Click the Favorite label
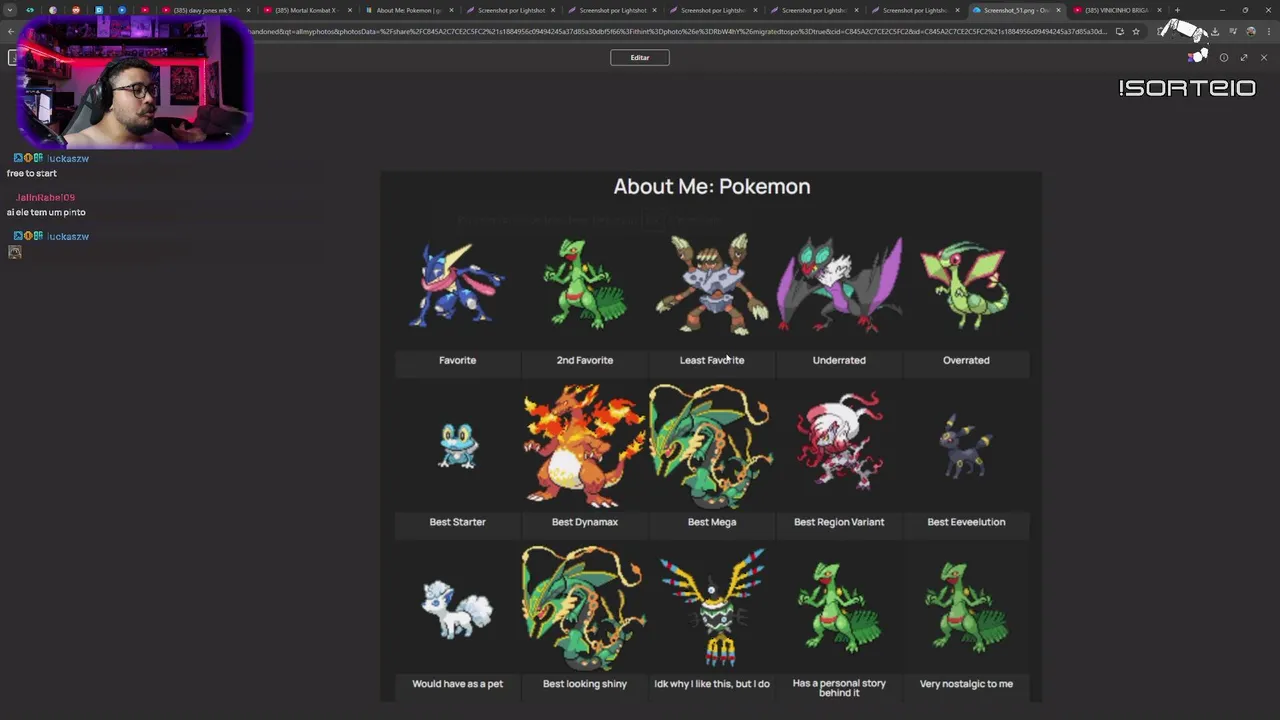 [x=457, y=360]
